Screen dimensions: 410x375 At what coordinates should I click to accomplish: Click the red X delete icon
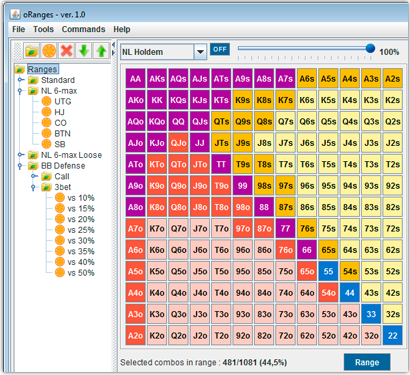[x=66, y=51]
